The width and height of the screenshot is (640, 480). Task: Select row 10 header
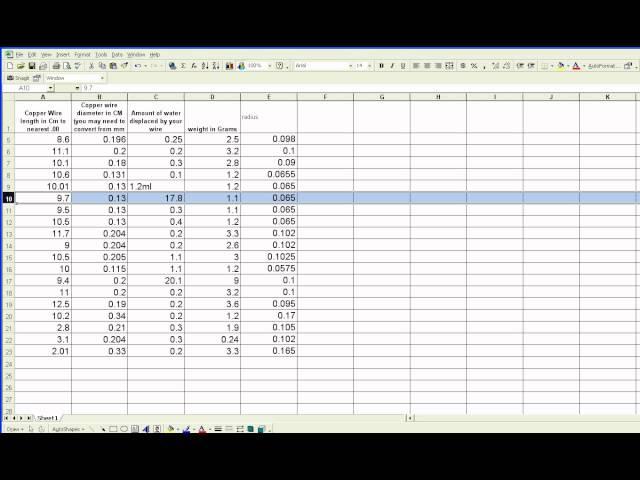(x=8, y=198)
